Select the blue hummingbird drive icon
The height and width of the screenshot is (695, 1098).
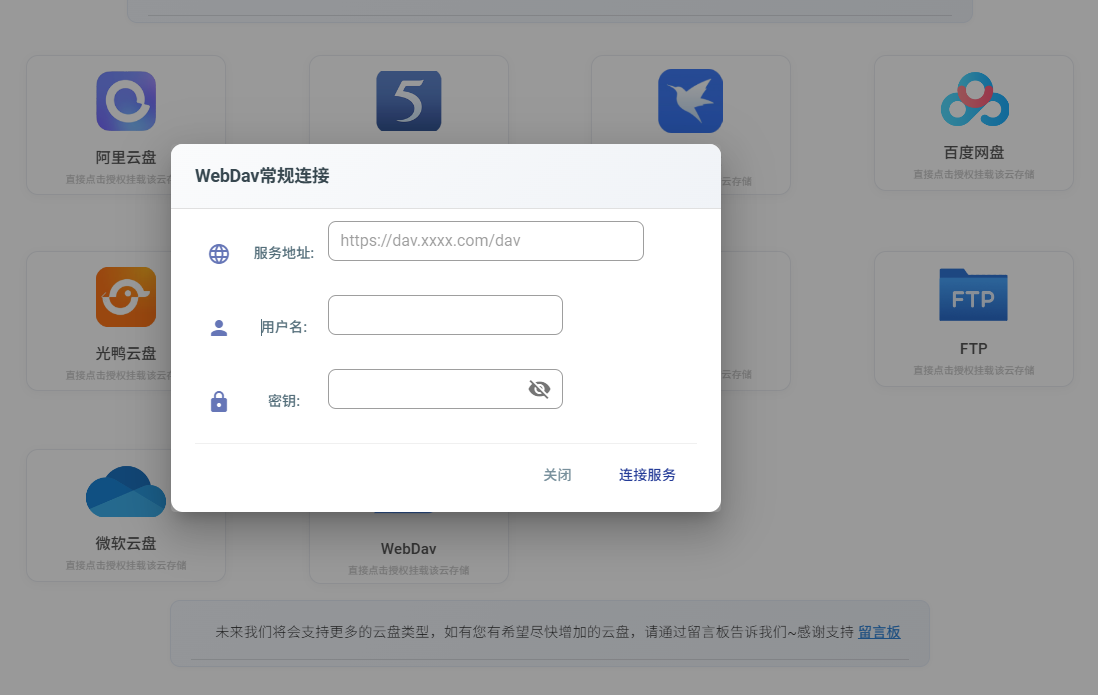point(690,101)
